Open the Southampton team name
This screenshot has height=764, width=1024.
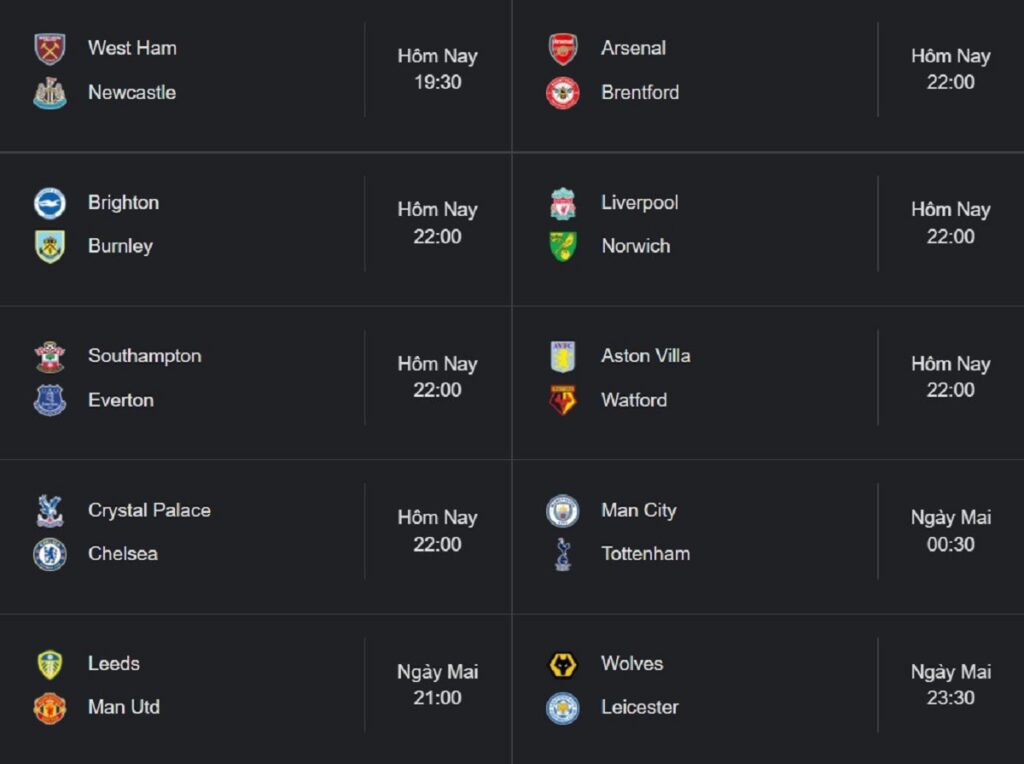pos(145,356)
